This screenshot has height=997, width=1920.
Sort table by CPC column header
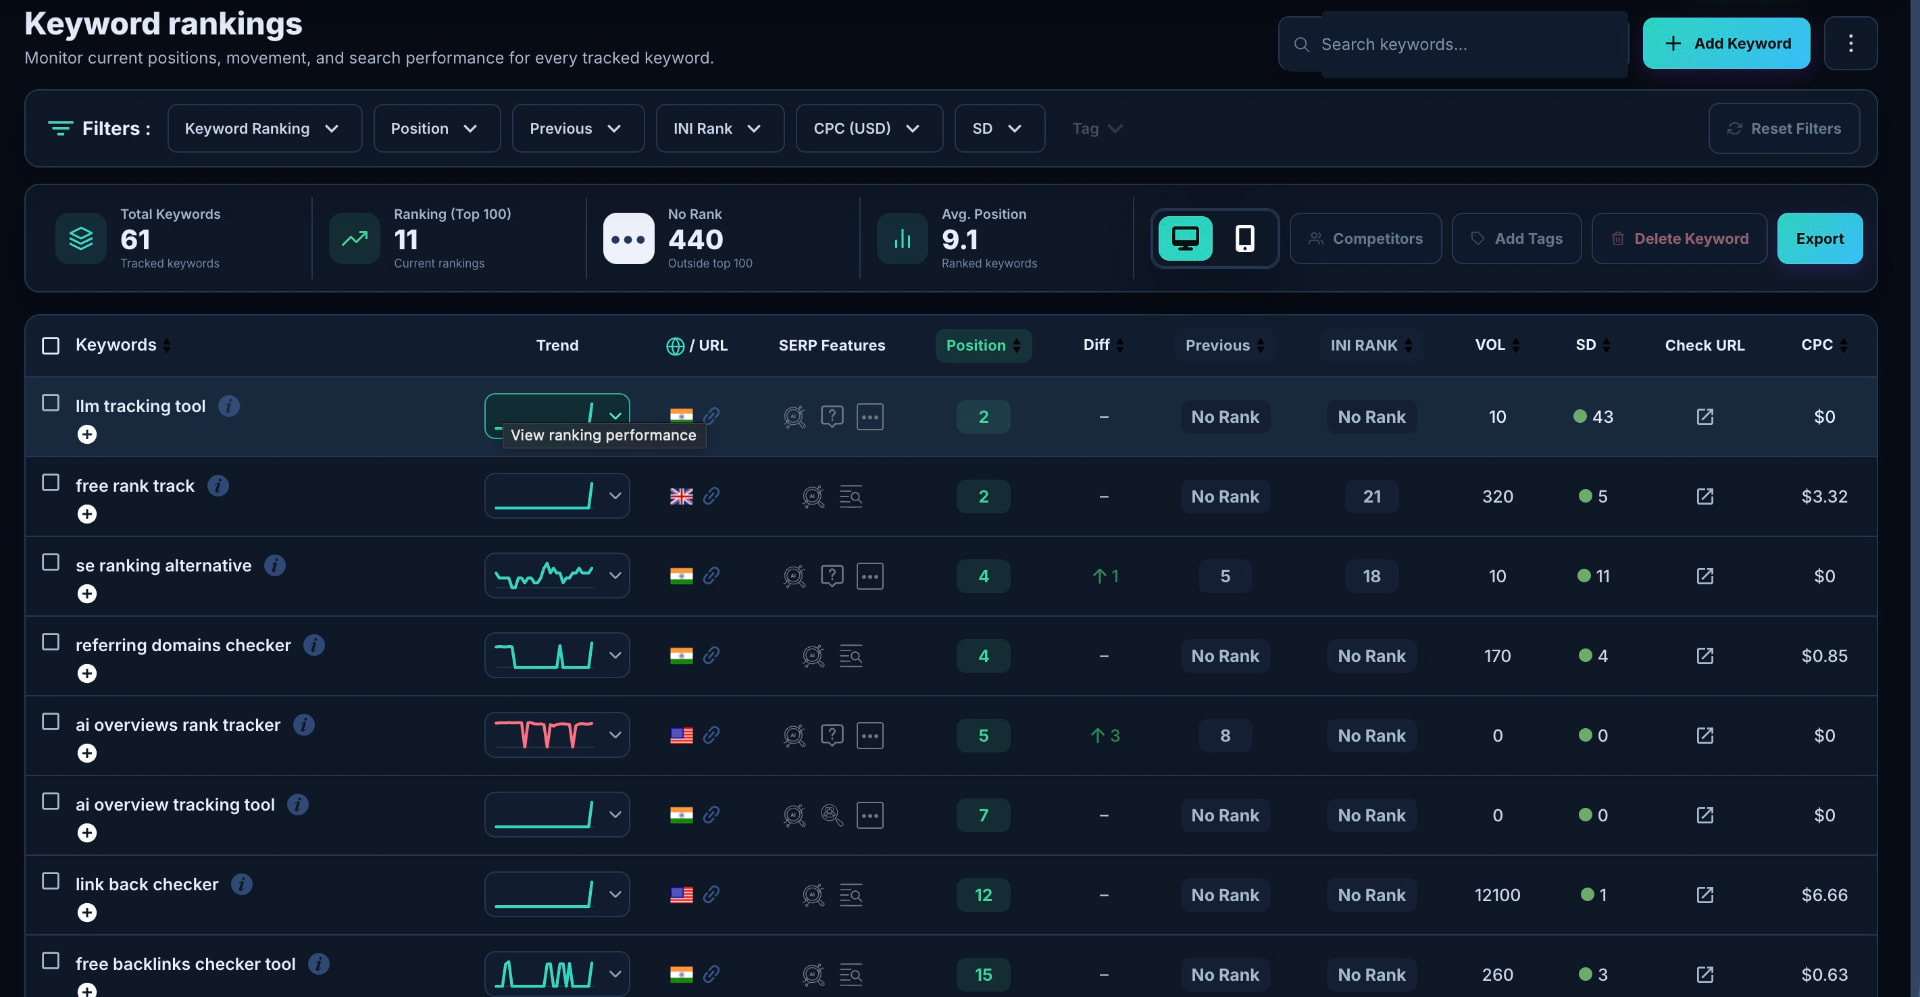tap(1824, 345)
